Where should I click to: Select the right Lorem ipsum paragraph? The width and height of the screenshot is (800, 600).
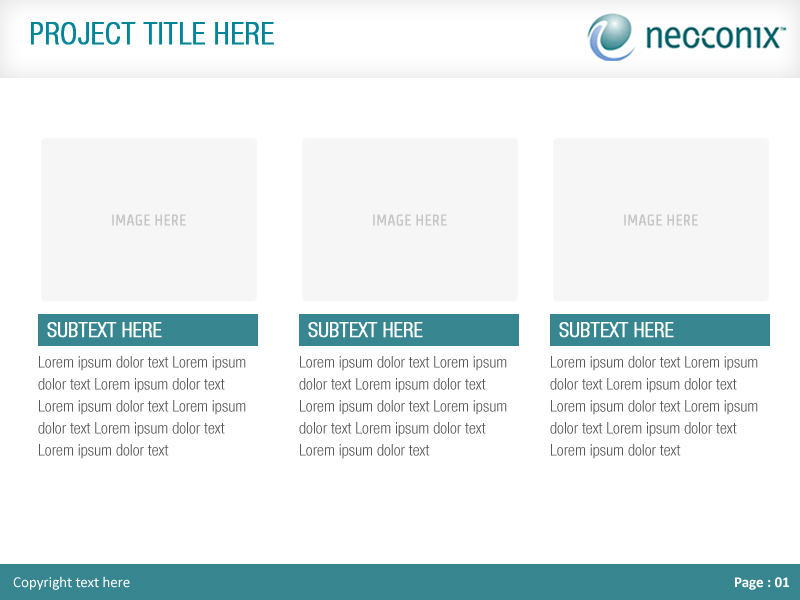pos(654,406)
